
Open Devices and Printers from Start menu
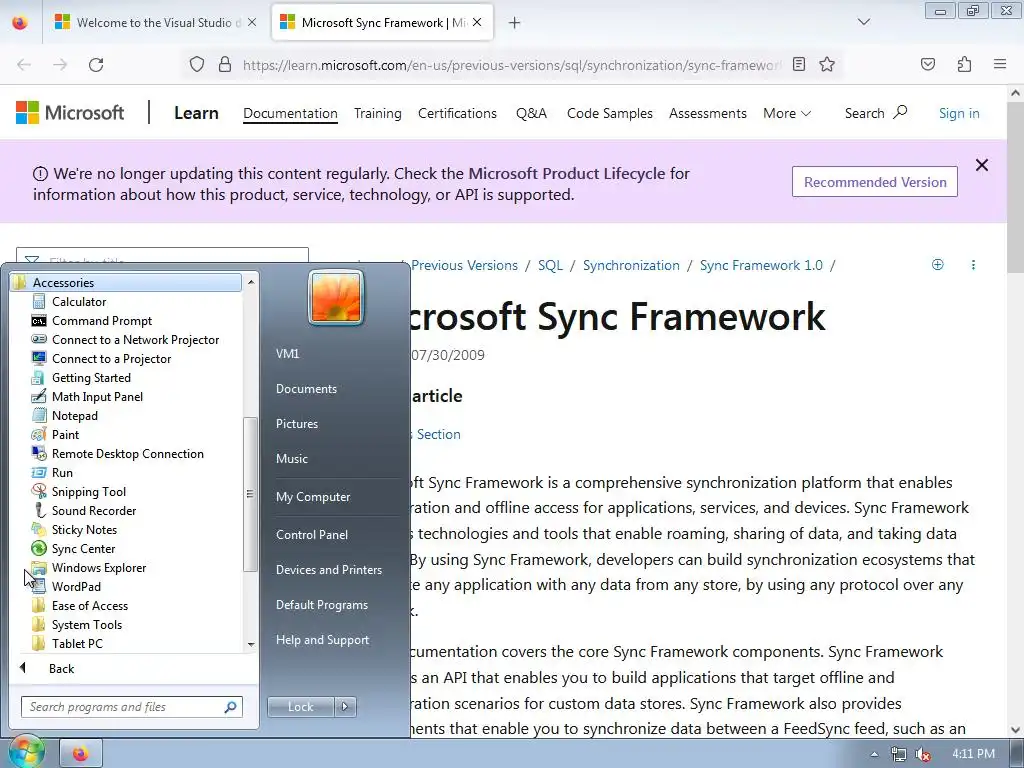(328, 569)
